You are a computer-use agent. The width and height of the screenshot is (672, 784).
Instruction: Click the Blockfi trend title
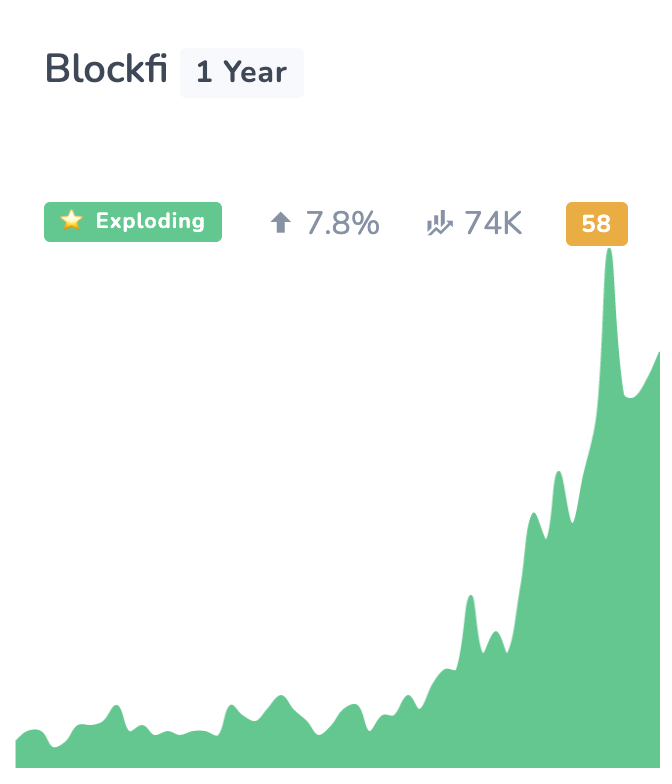(106, 68)
